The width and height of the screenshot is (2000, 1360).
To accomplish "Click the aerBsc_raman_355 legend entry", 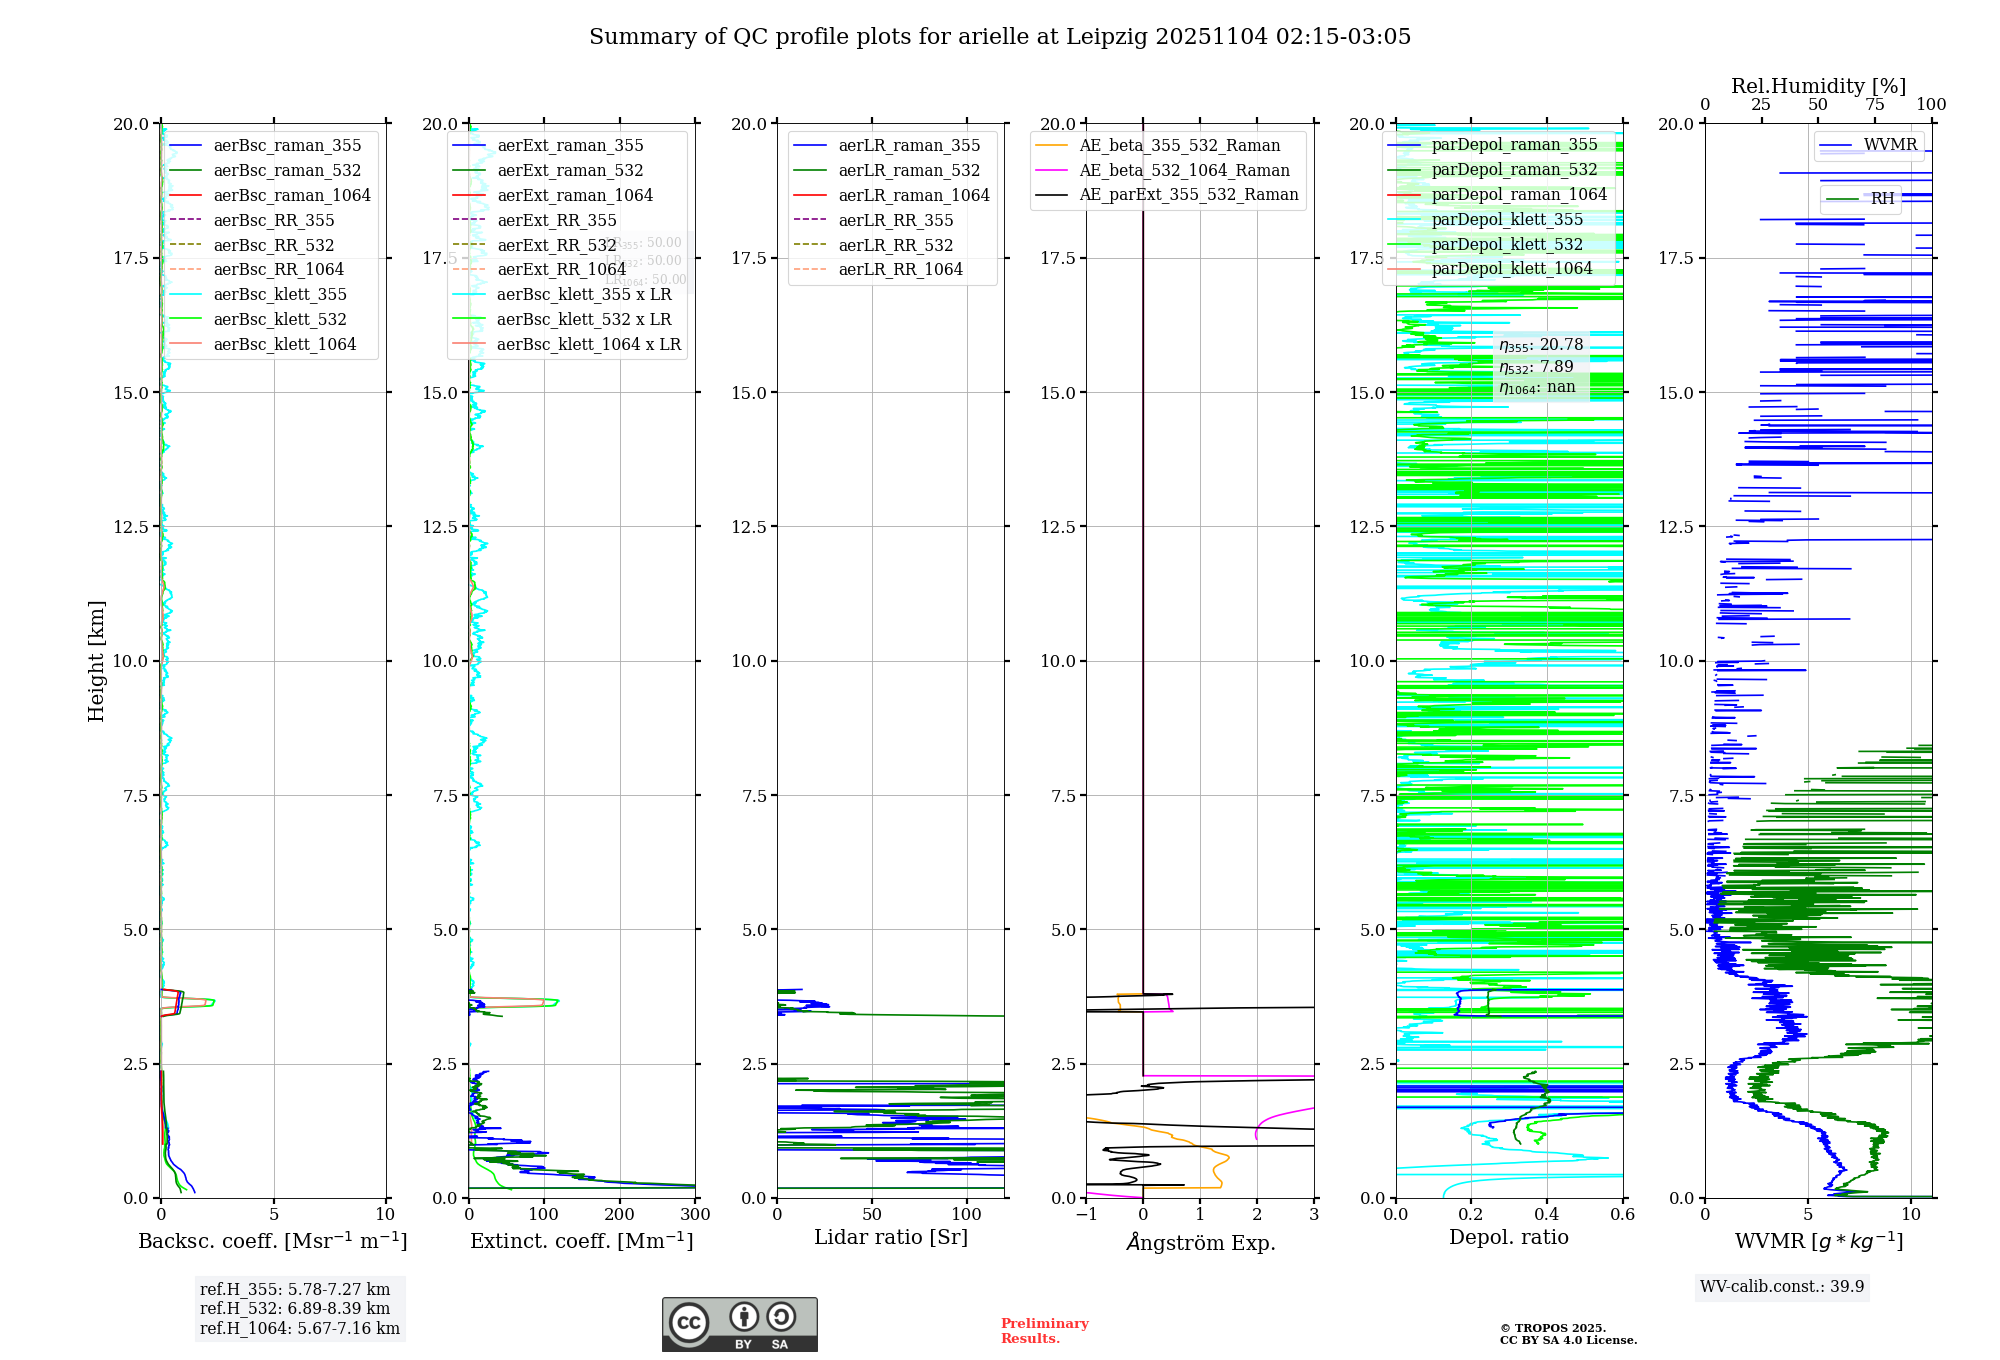I will (287, 146).
